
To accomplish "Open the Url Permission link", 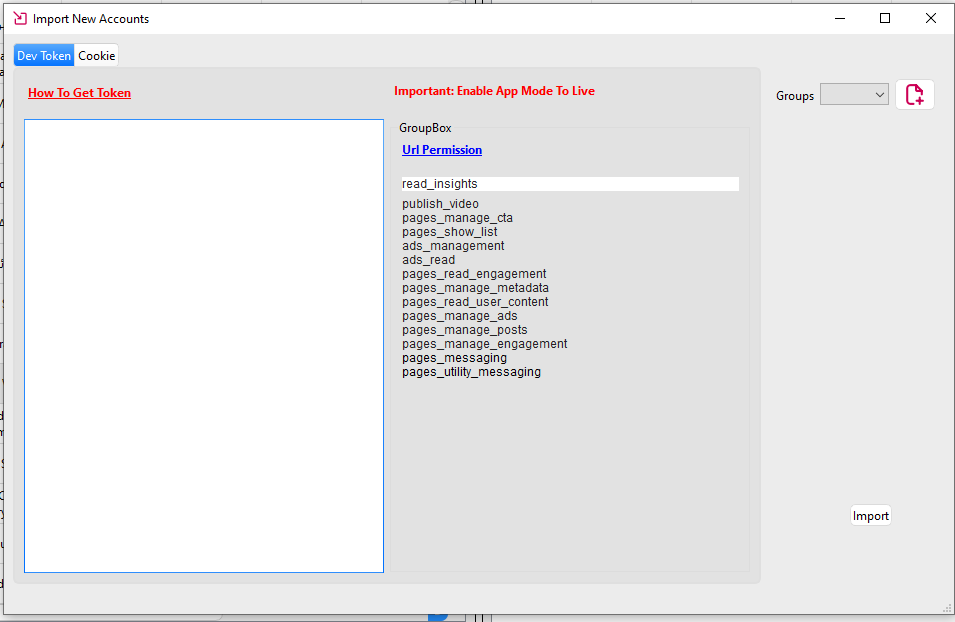I will (441, 150).
